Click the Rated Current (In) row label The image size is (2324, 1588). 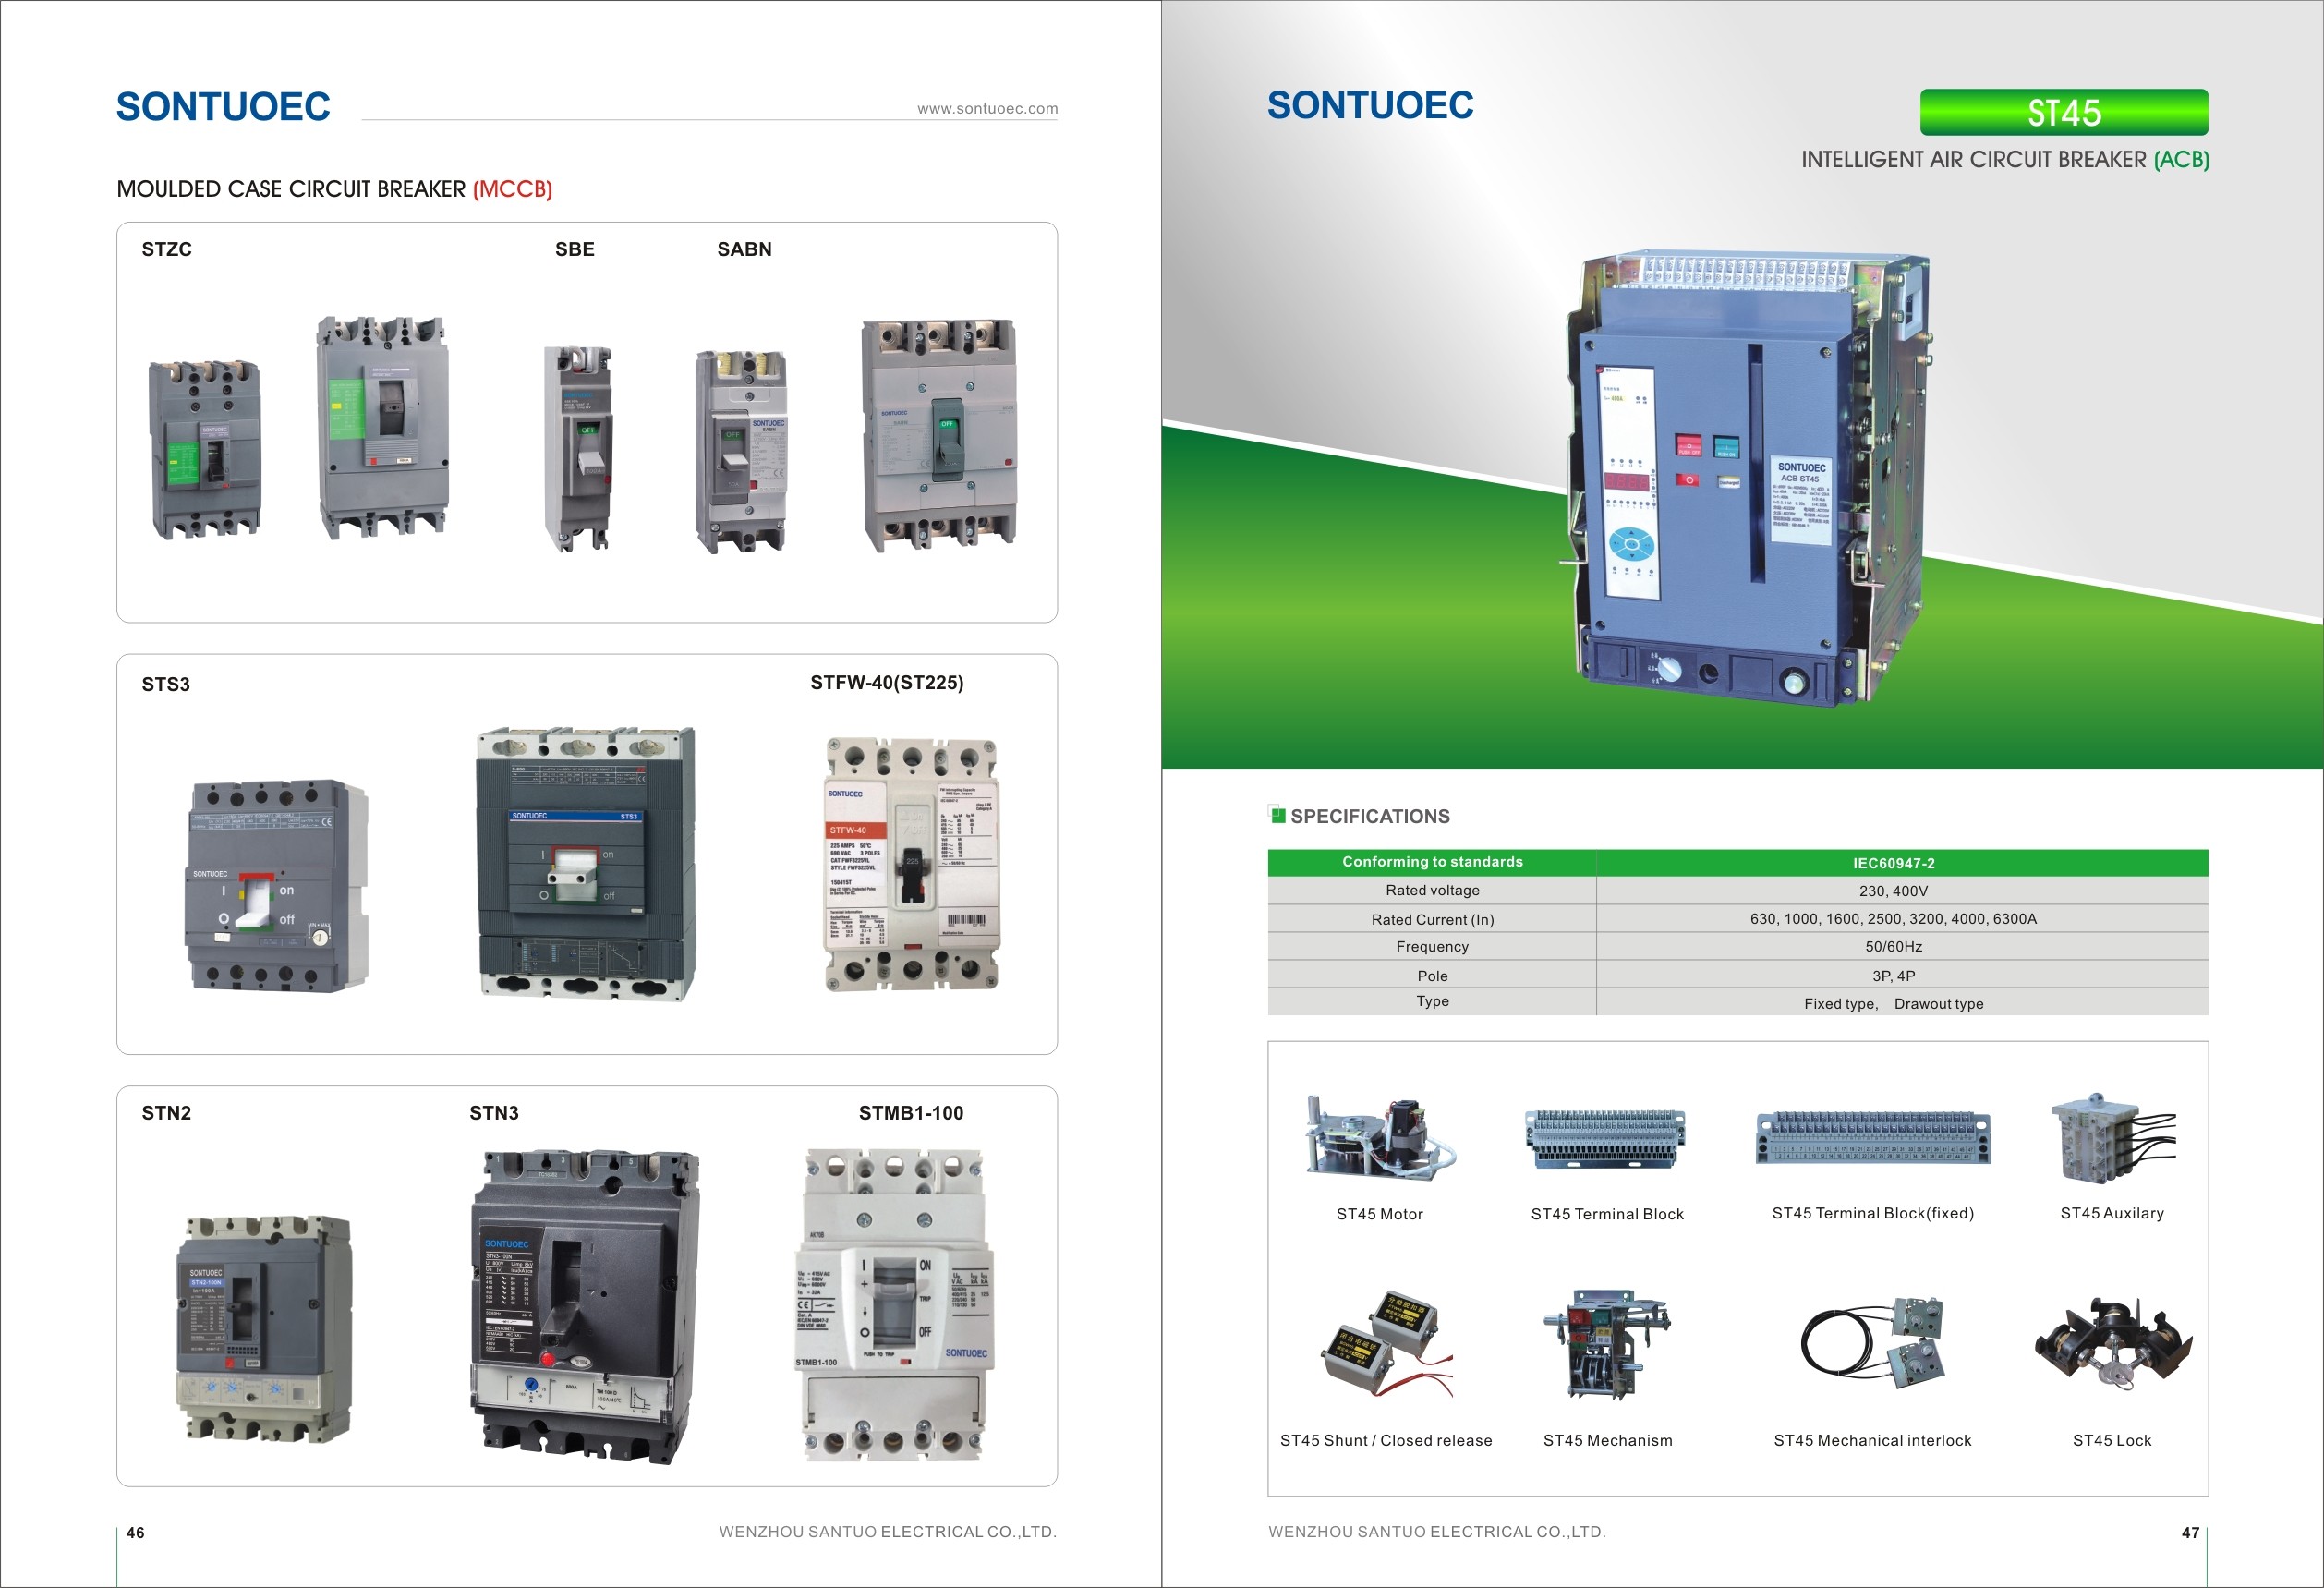click(1432, 919)
